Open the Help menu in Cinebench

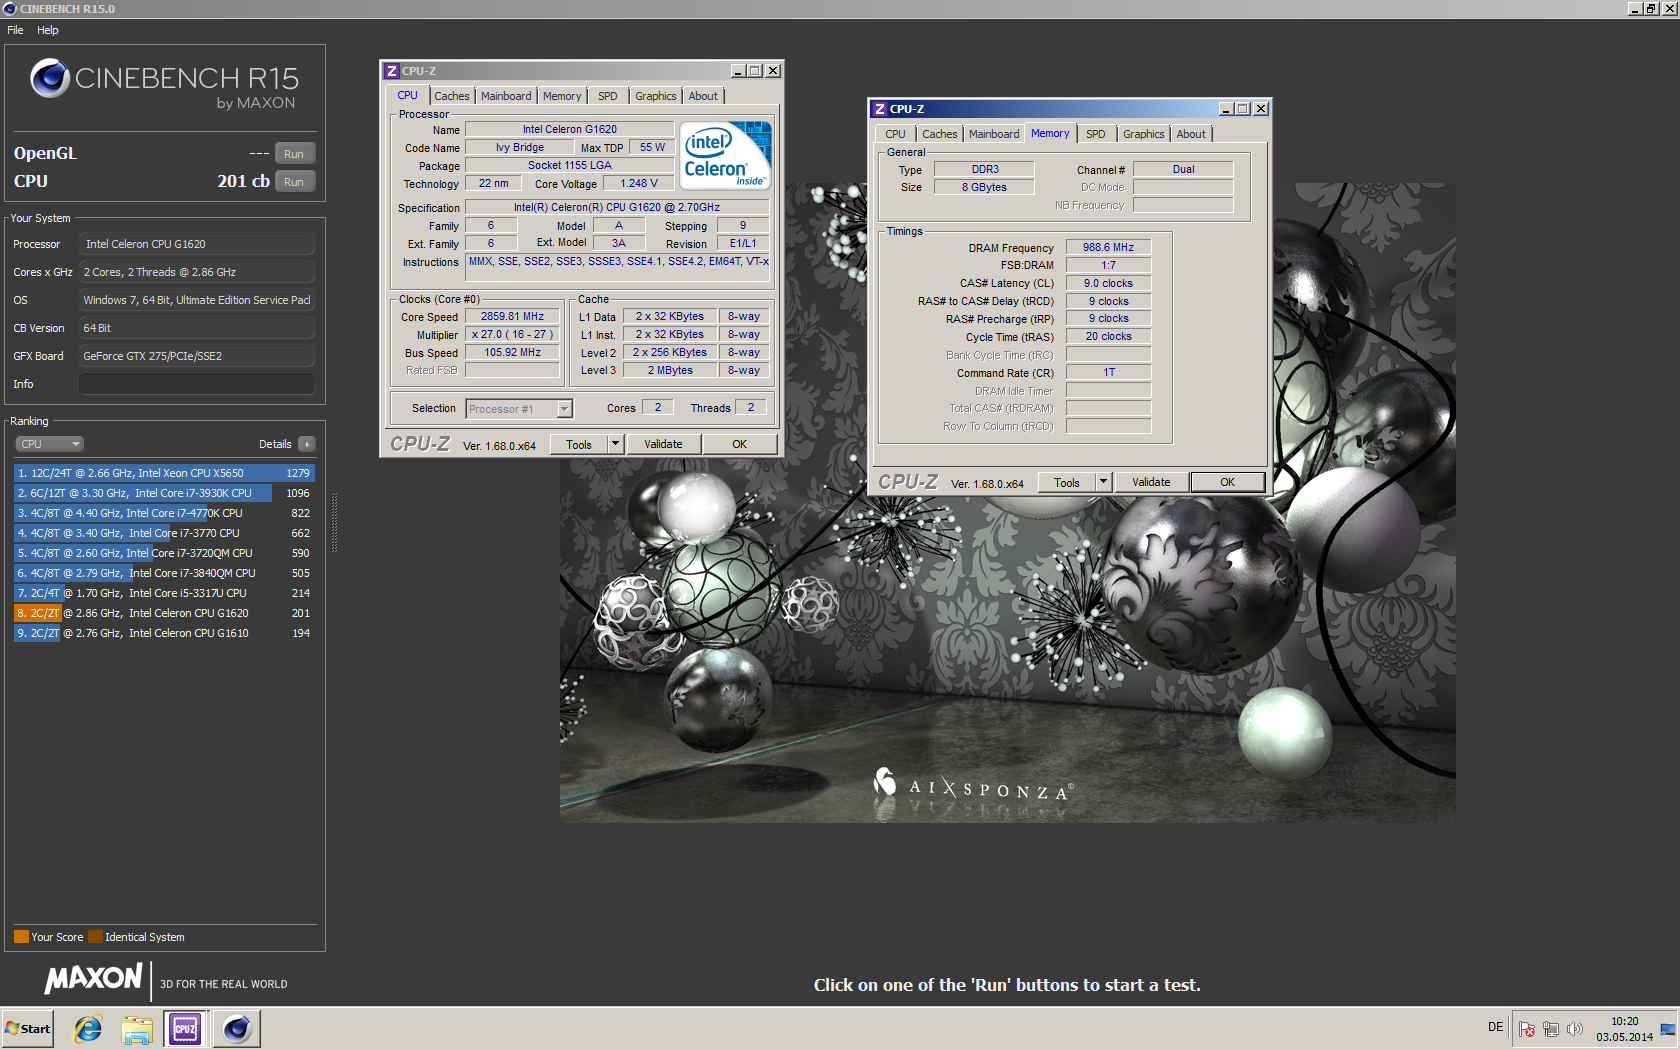coord(48,30)
